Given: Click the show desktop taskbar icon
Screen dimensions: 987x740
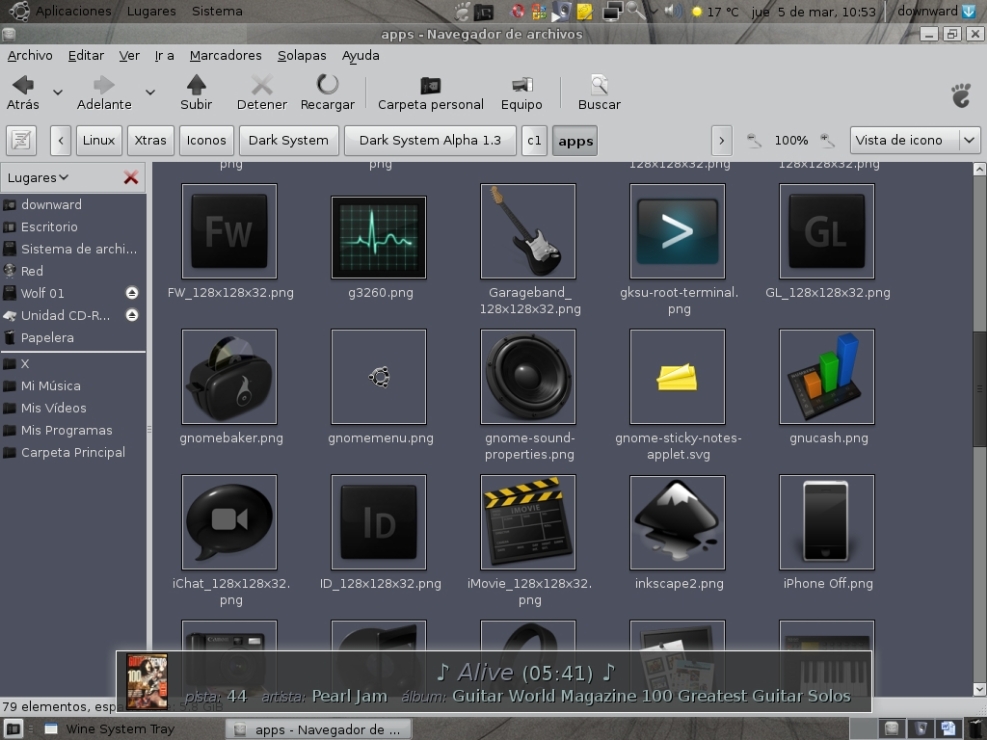Looking at the screenshot, I should click(x=14, y=729).
